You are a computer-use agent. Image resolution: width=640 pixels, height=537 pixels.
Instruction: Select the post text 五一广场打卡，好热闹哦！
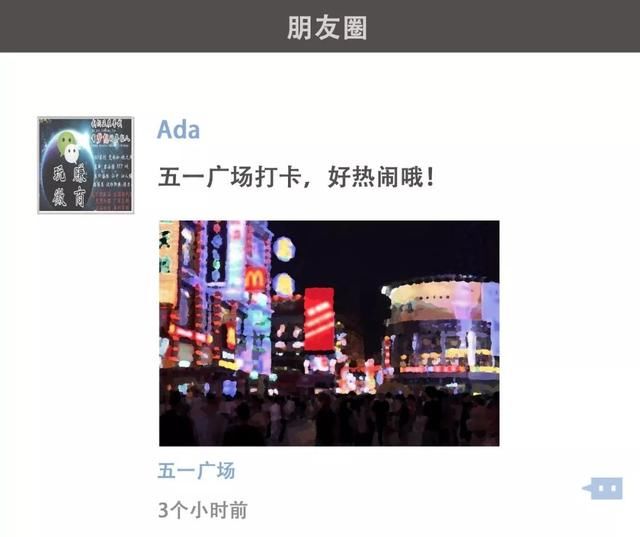[296, 177]
